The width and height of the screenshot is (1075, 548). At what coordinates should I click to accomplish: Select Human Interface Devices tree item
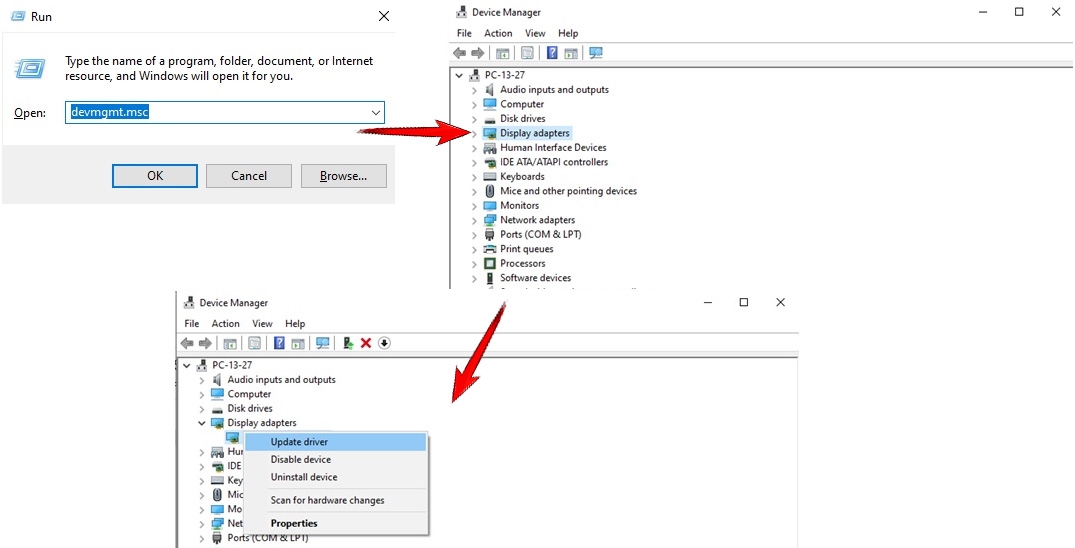click(553, 147)
